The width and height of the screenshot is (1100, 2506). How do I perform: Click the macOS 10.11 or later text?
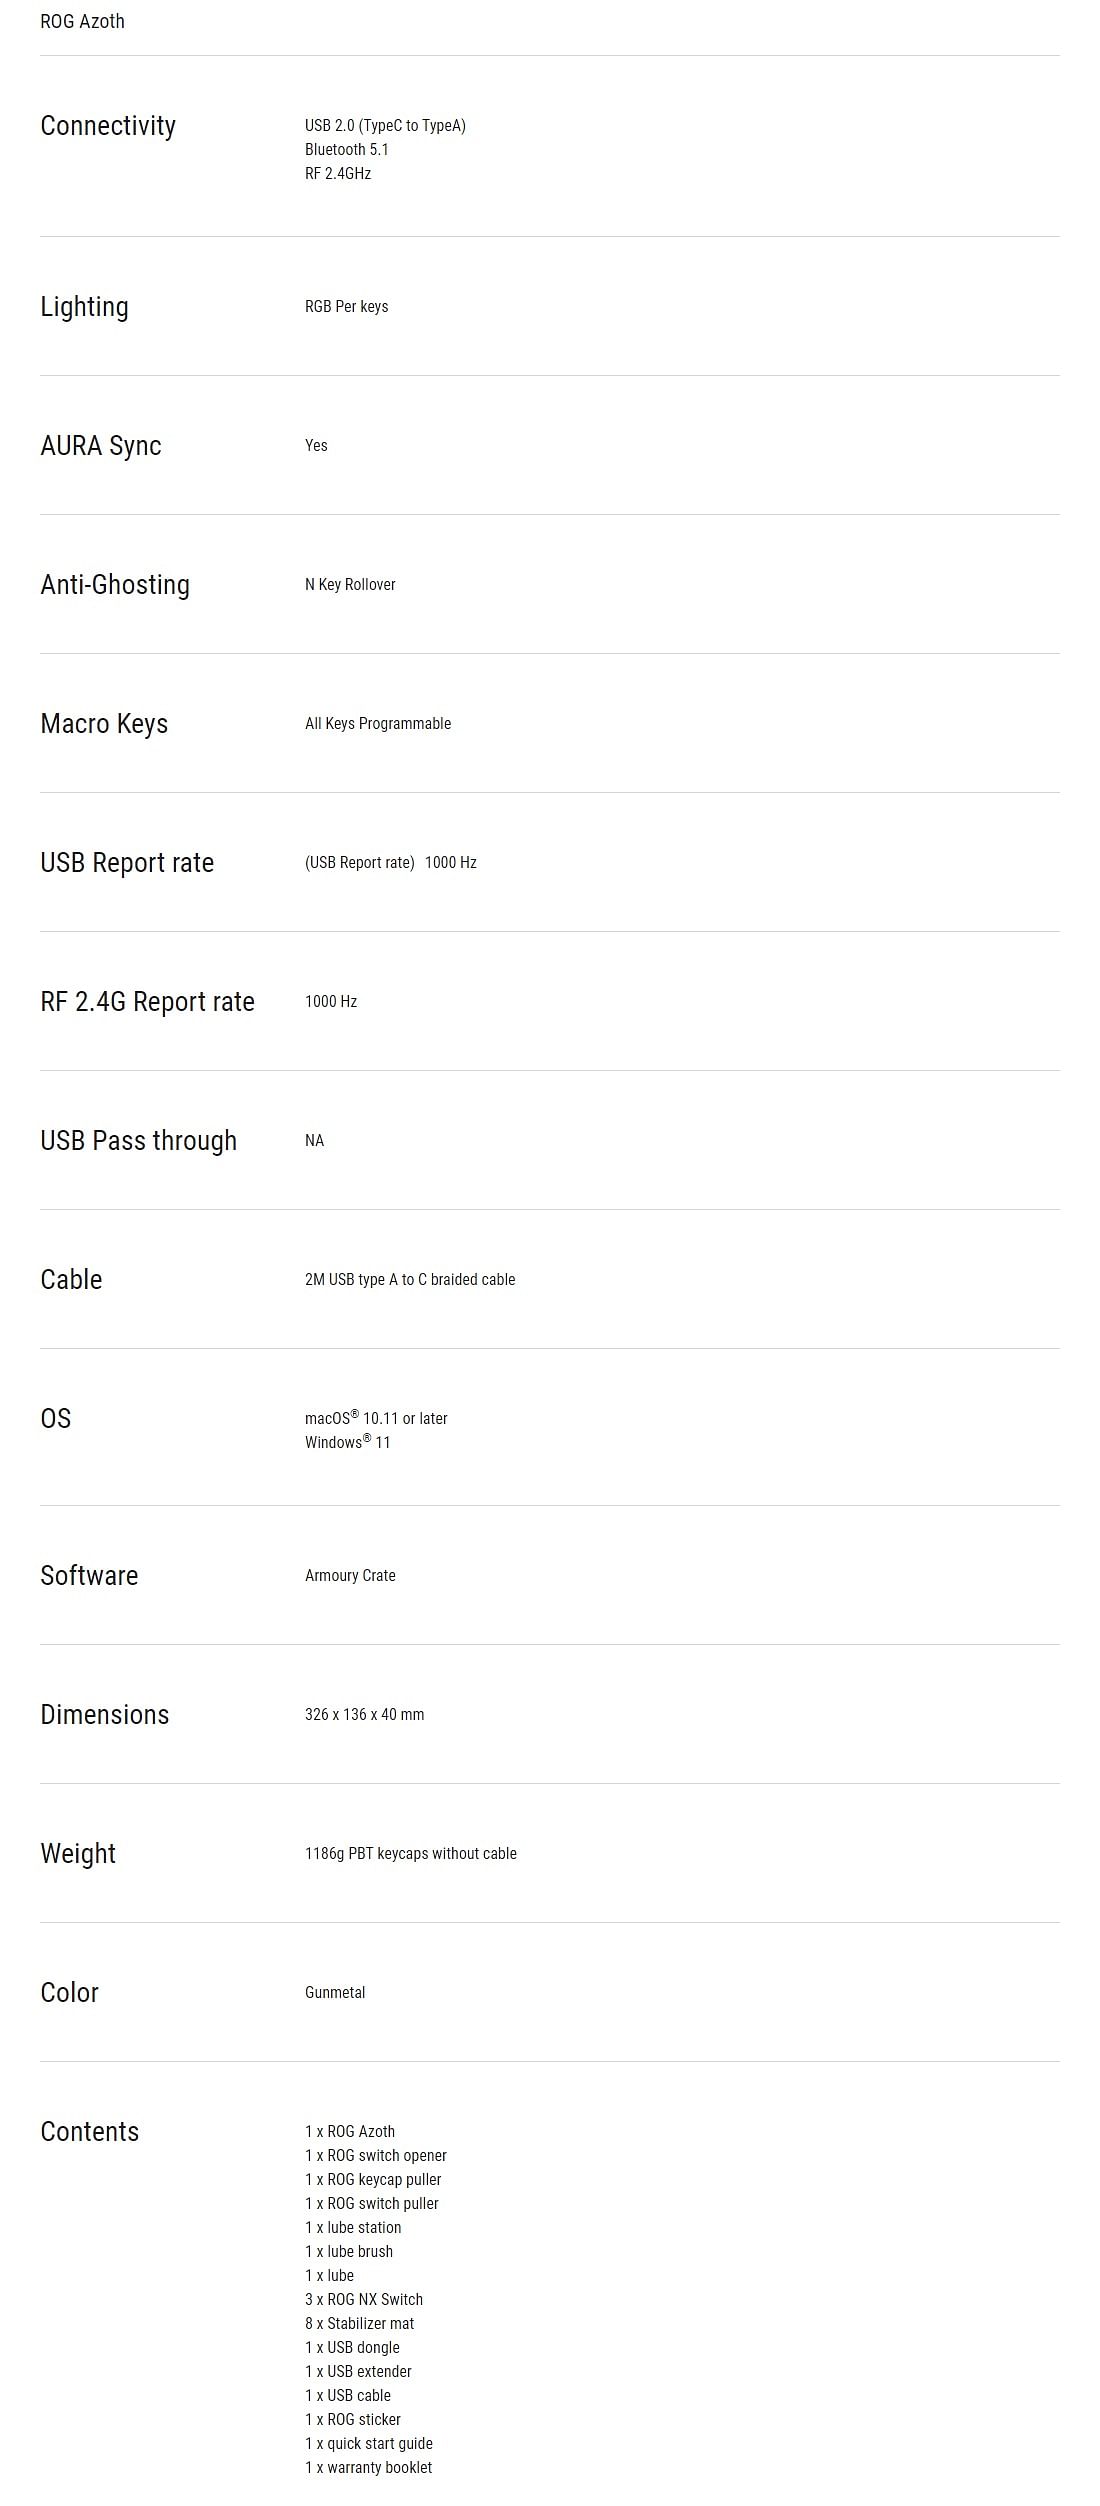tap(376, 1418)
